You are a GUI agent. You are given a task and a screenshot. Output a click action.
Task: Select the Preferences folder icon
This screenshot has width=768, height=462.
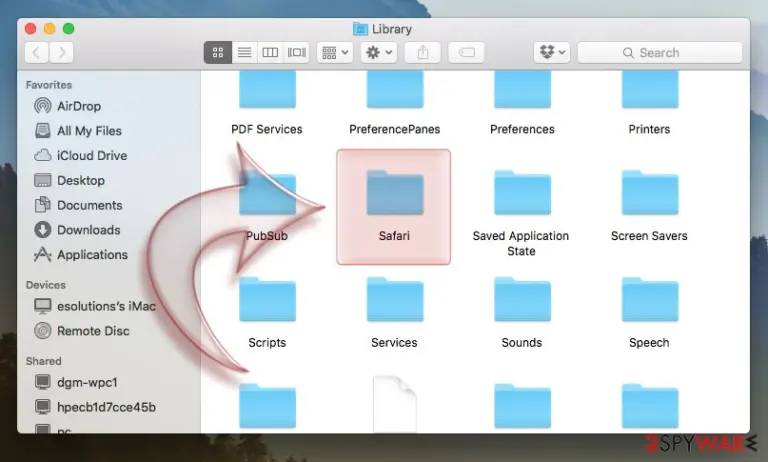coord(522,90)
